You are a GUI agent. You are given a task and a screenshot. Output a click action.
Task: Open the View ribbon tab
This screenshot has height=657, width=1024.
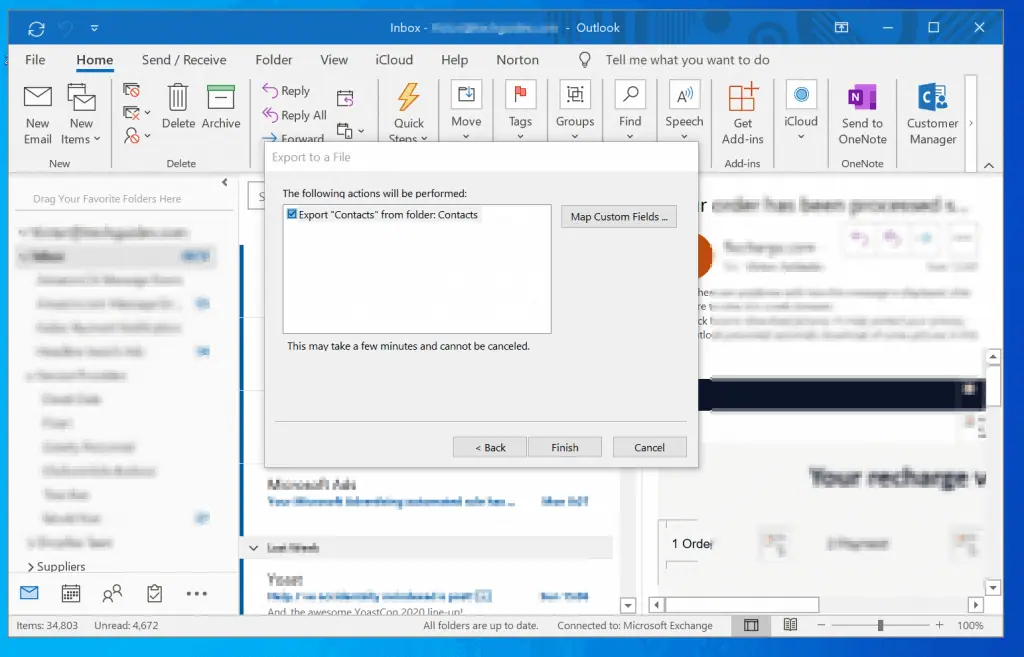point(334,59)
